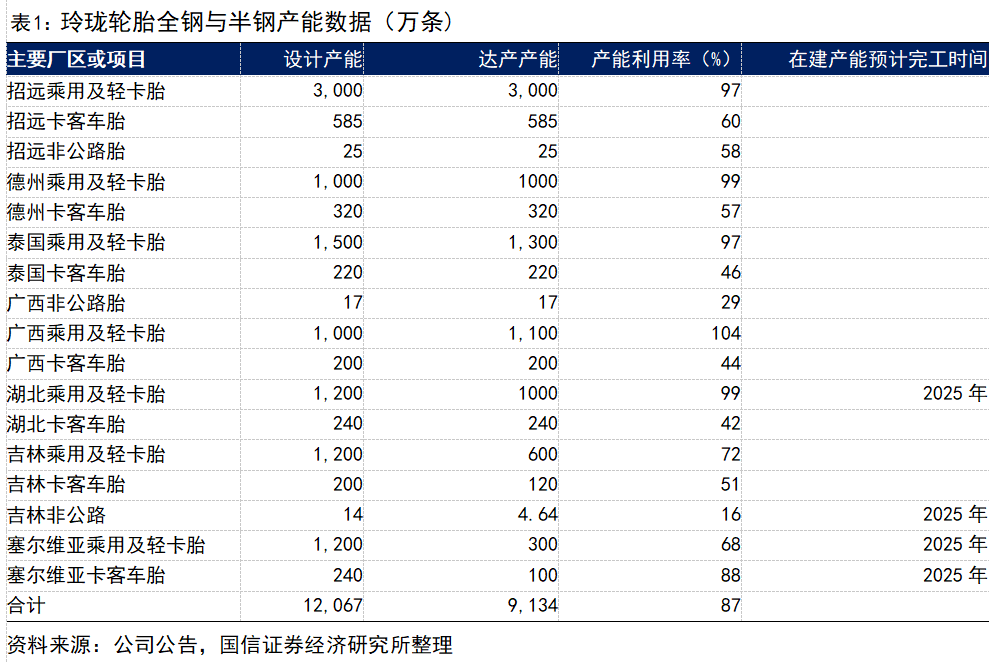Select utilization '46' in 泰国卡客车胎 row
989x663 pixels.
pyautogui.click(x=731, y=273)
